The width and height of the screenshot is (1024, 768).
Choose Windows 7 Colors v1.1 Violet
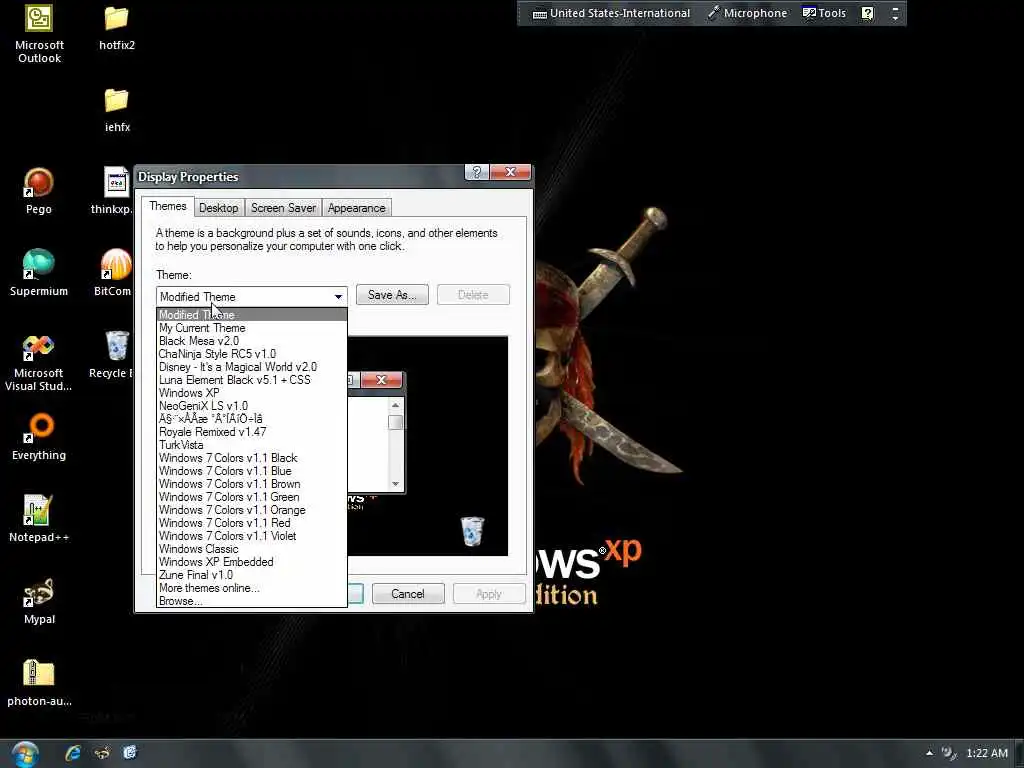coord(252,536)
